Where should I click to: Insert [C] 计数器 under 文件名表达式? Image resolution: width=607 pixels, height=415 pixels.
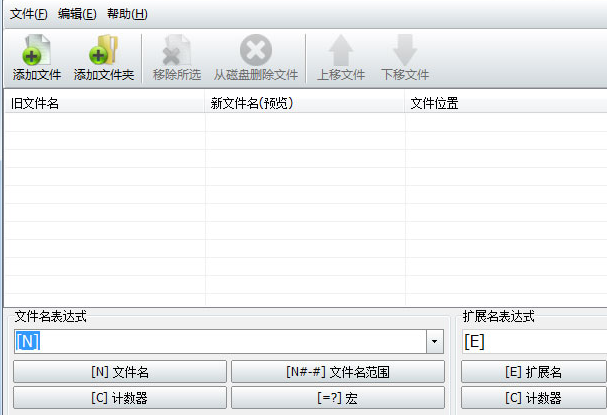click(x=120, y=398)
